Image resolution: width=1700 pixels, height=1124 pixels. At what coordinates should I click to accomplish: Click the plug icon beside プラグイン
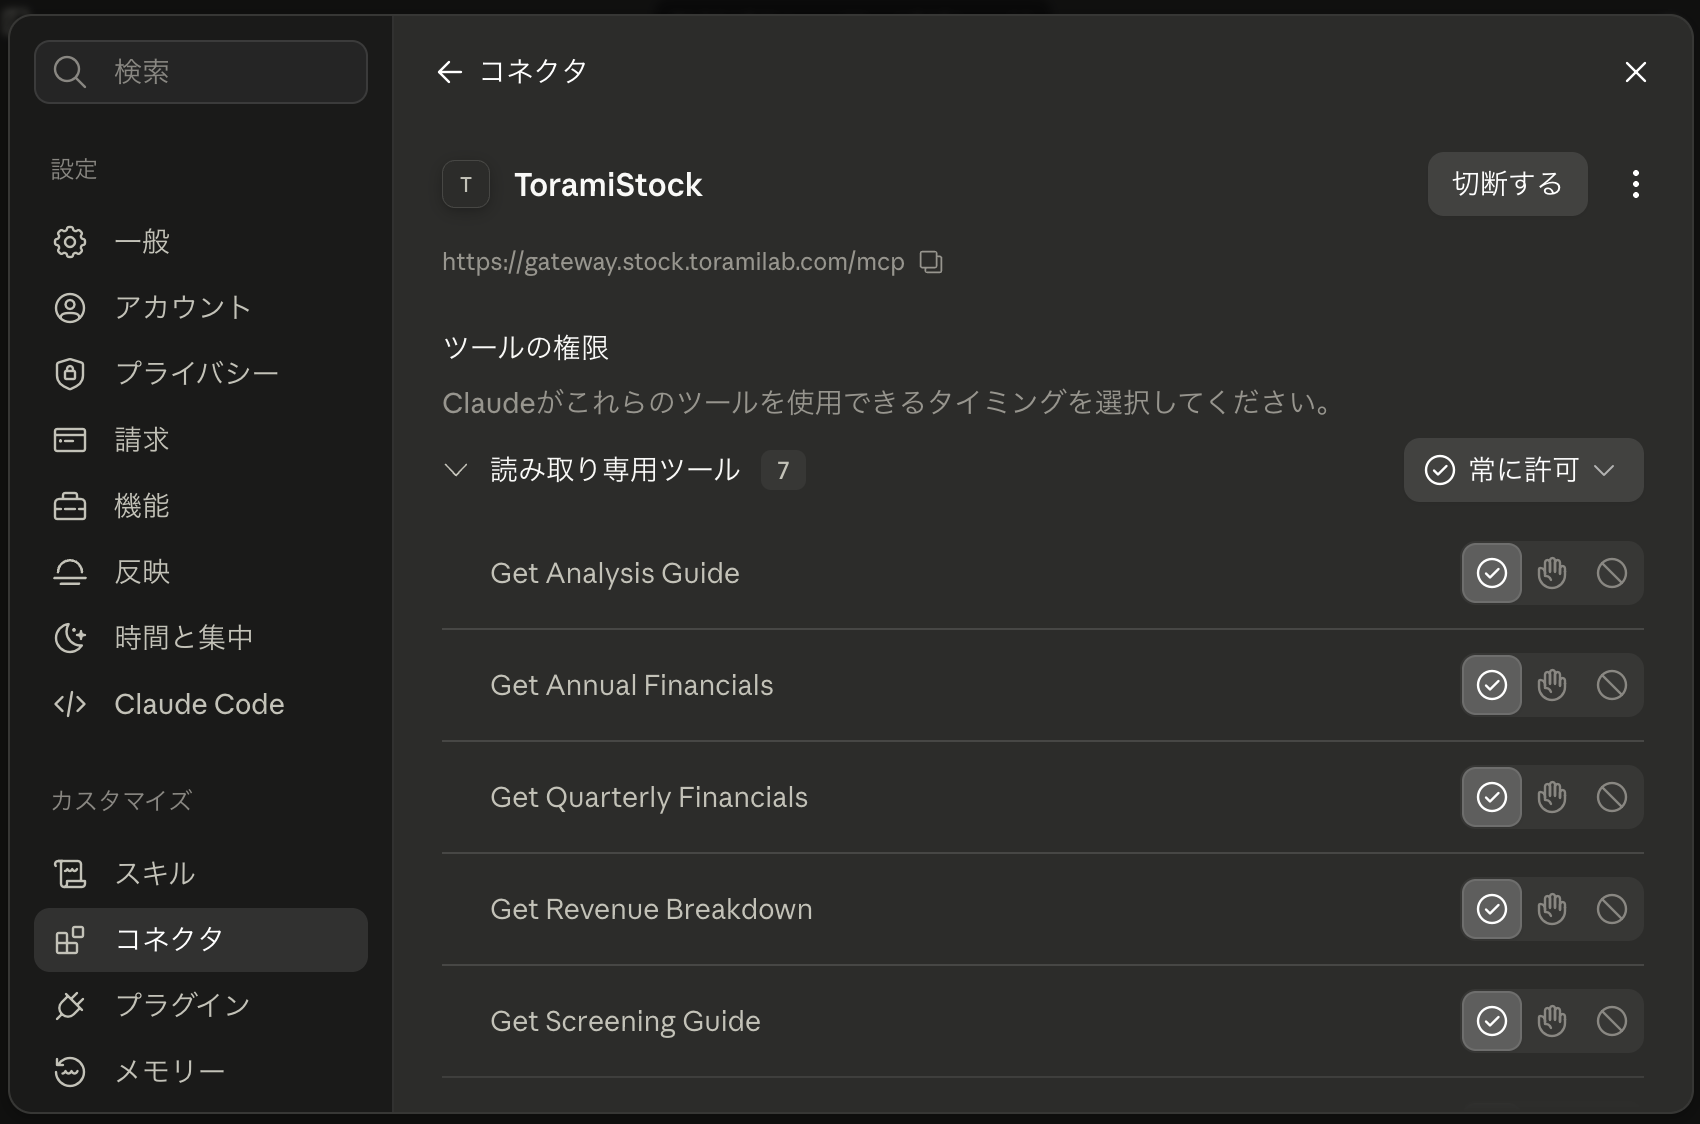70,1006
